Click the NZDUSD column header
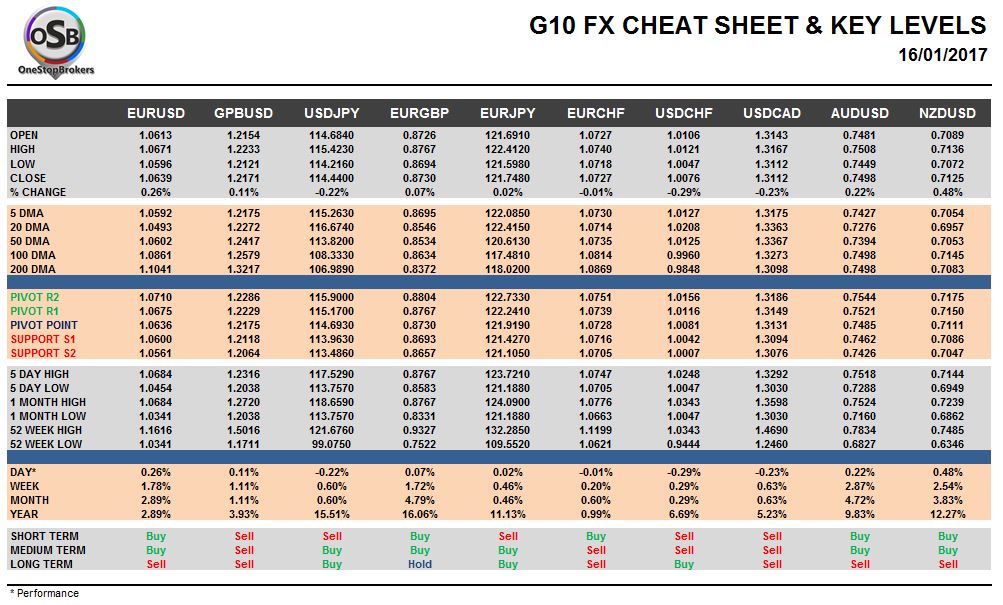This screenshot has height=605, width=1003. tap(947, 113)
